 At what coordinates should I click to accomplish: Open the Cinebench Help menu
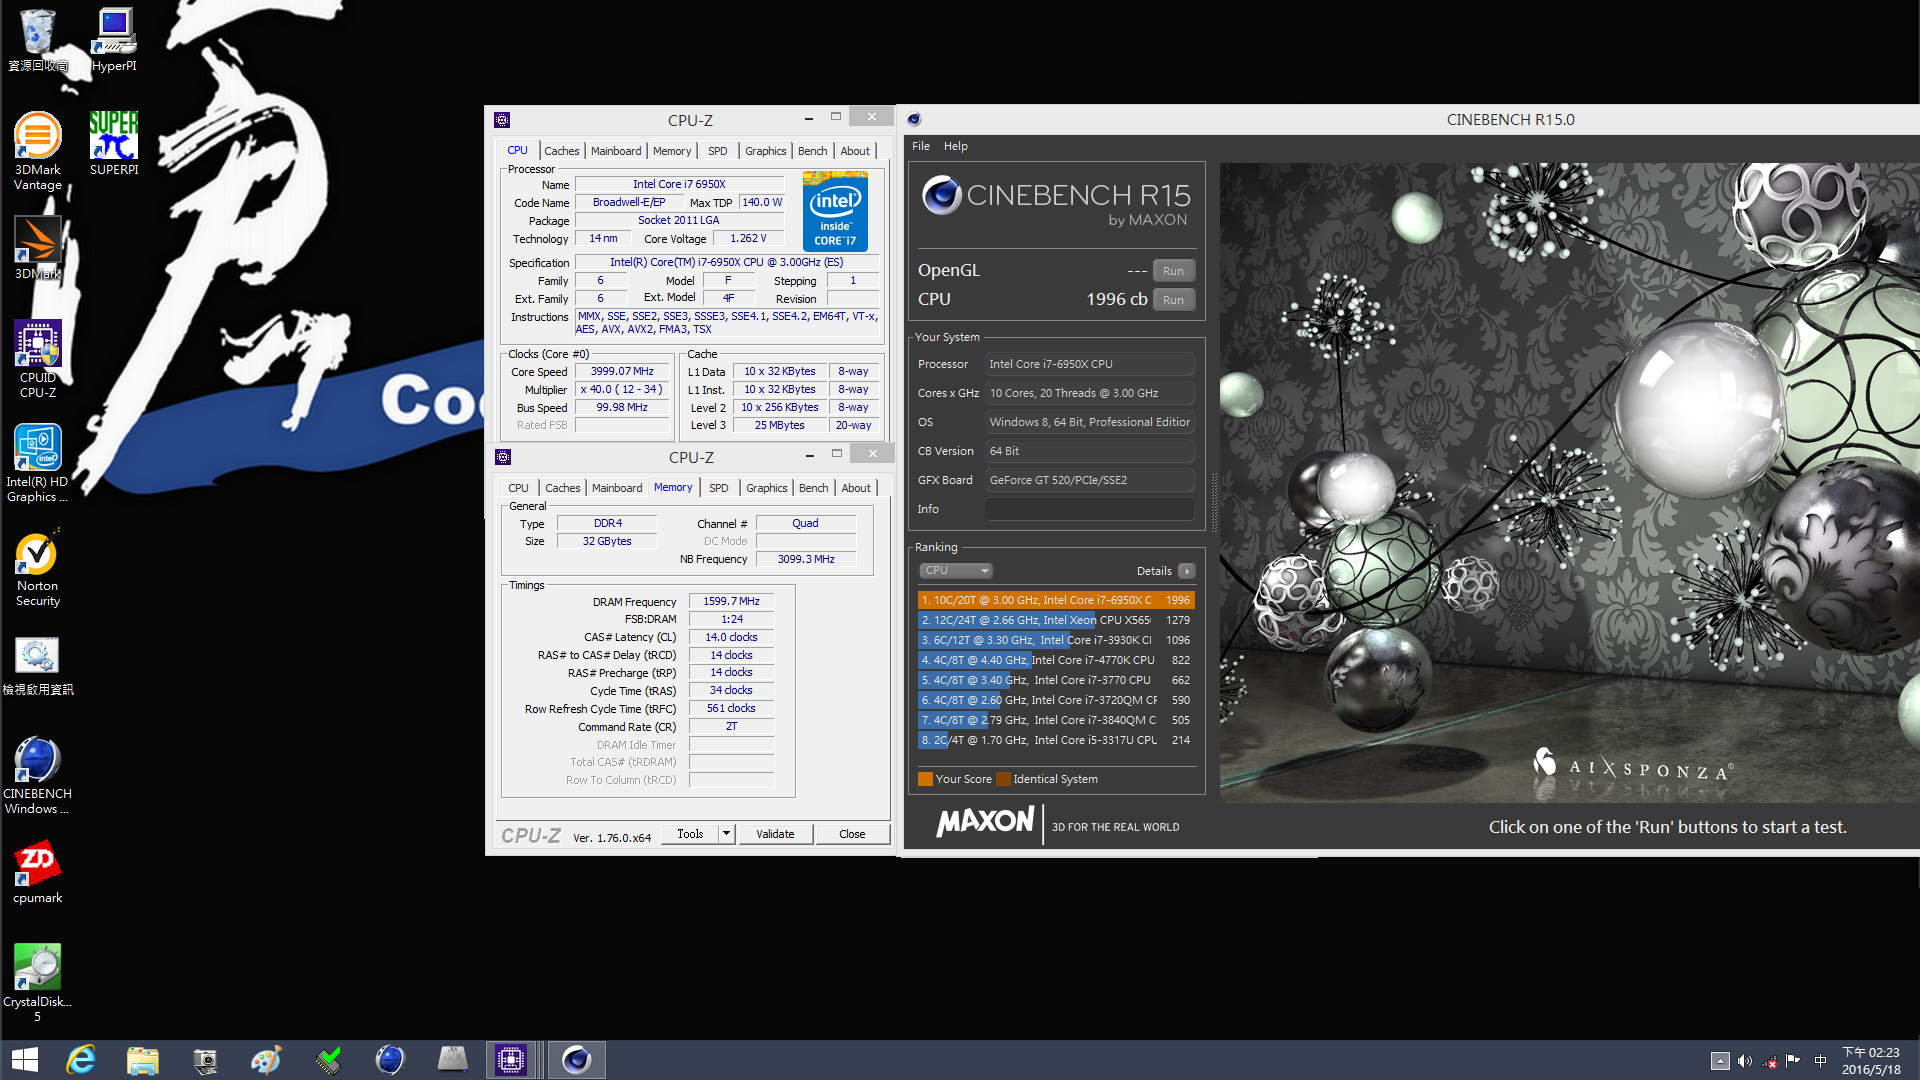click(956, 146)
